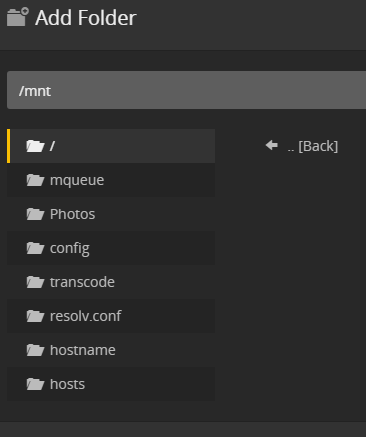
Task: Click the transcode folder icon
Action: pyautogui.click(x=35, y=282)
